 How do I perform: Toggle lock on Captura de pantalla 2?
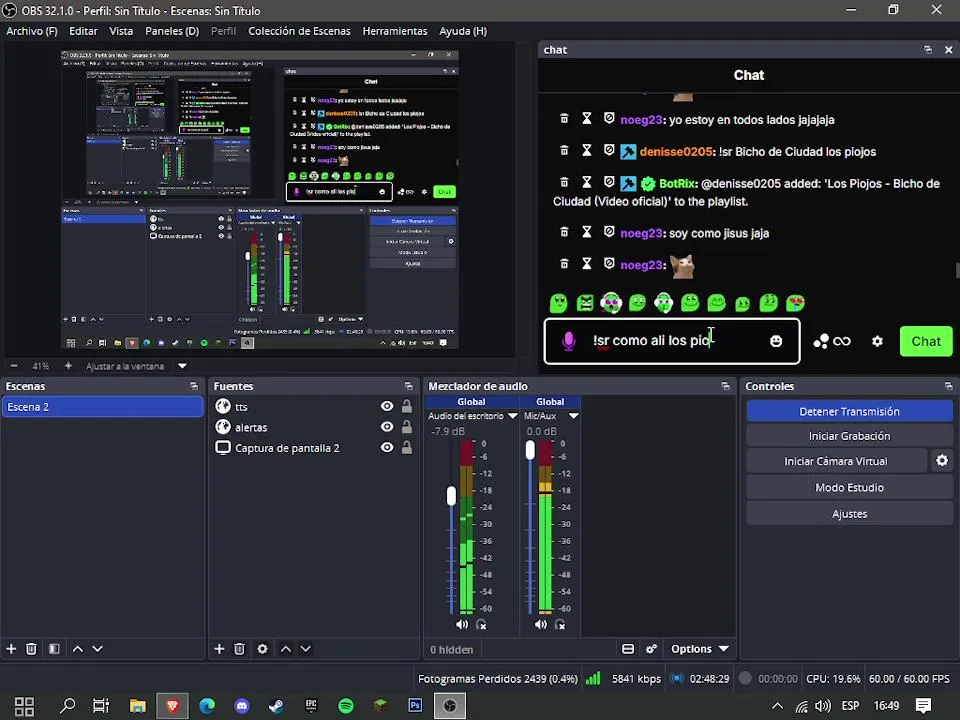point(407,448)
